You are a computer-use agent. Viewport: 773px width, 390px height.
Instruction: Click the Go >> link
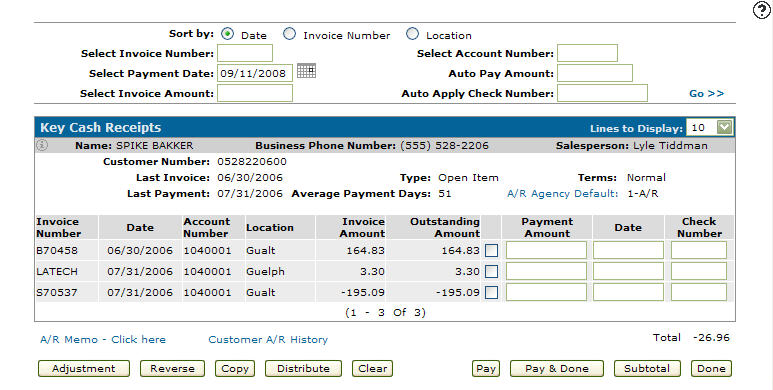pos(706,94)
